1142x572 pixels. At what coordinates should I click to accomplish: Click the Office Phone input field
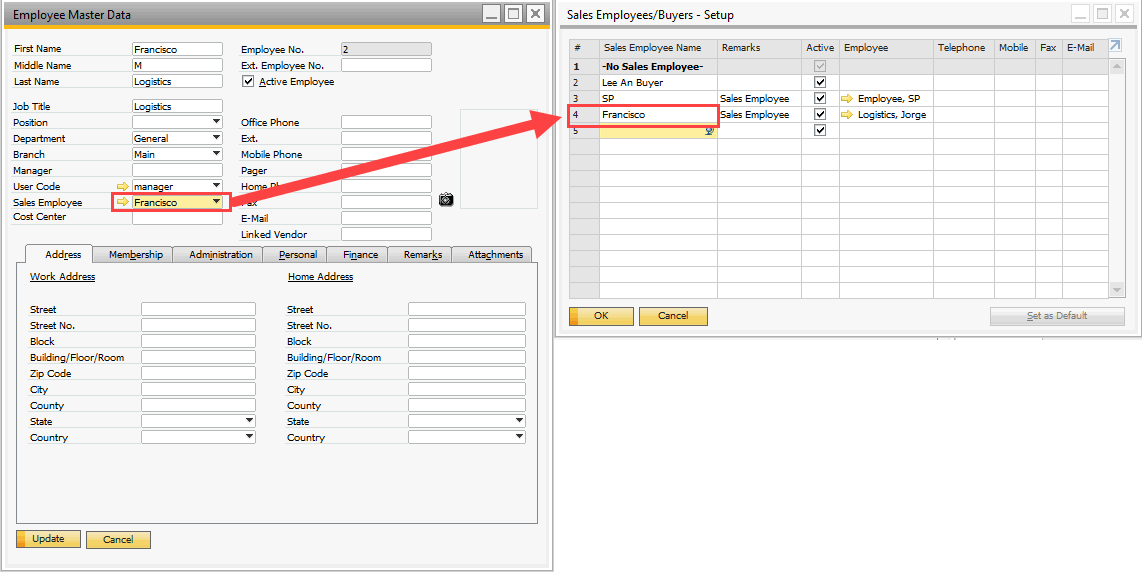tap(385, 123)
